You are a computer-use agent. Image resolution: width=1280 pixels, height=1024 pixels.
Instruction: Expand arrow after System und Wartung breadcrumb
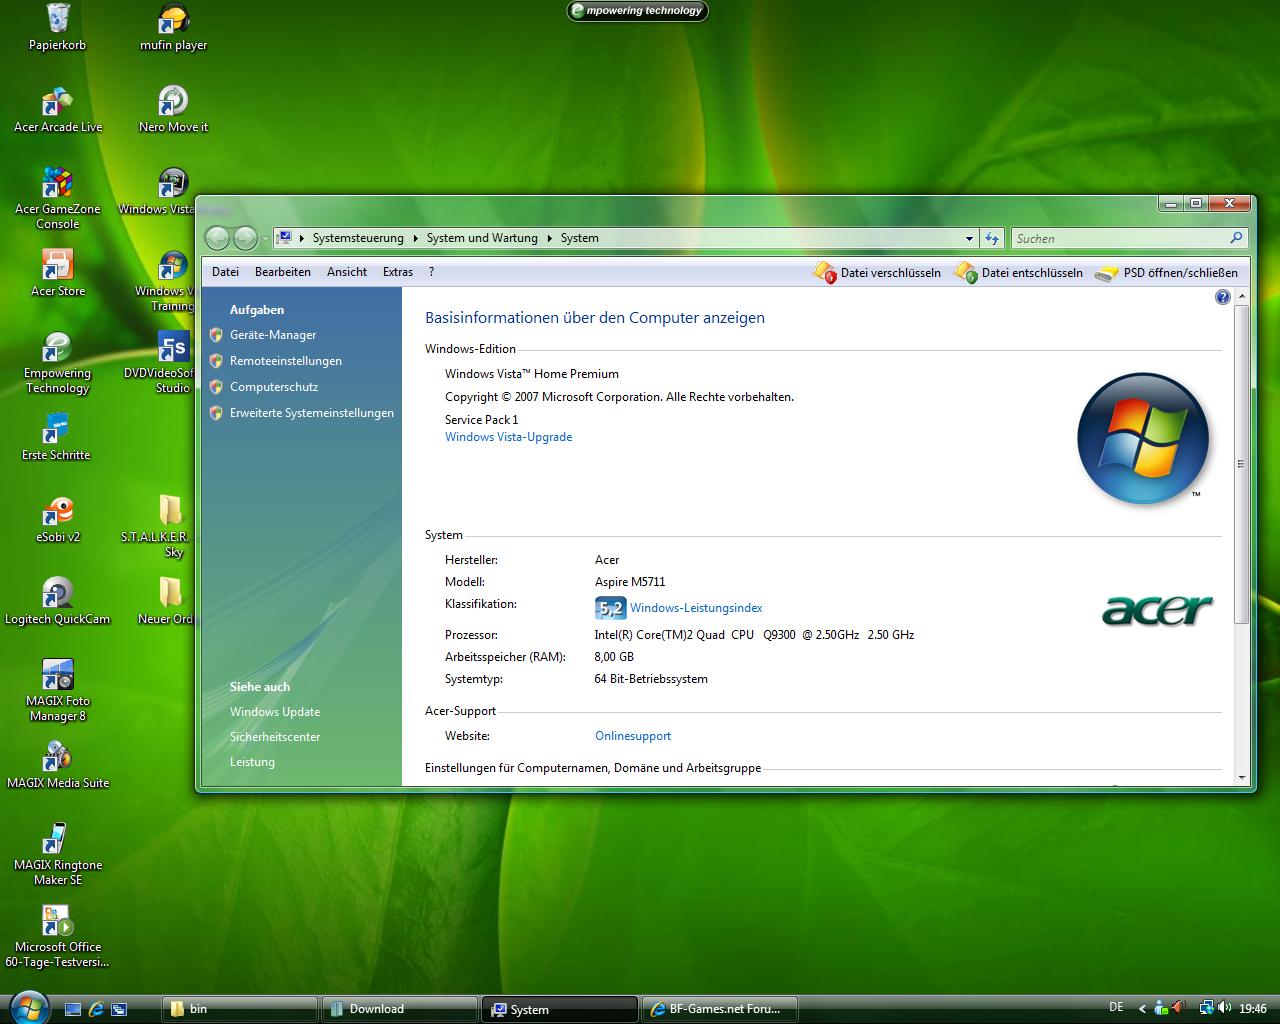[x=549, y=238]
